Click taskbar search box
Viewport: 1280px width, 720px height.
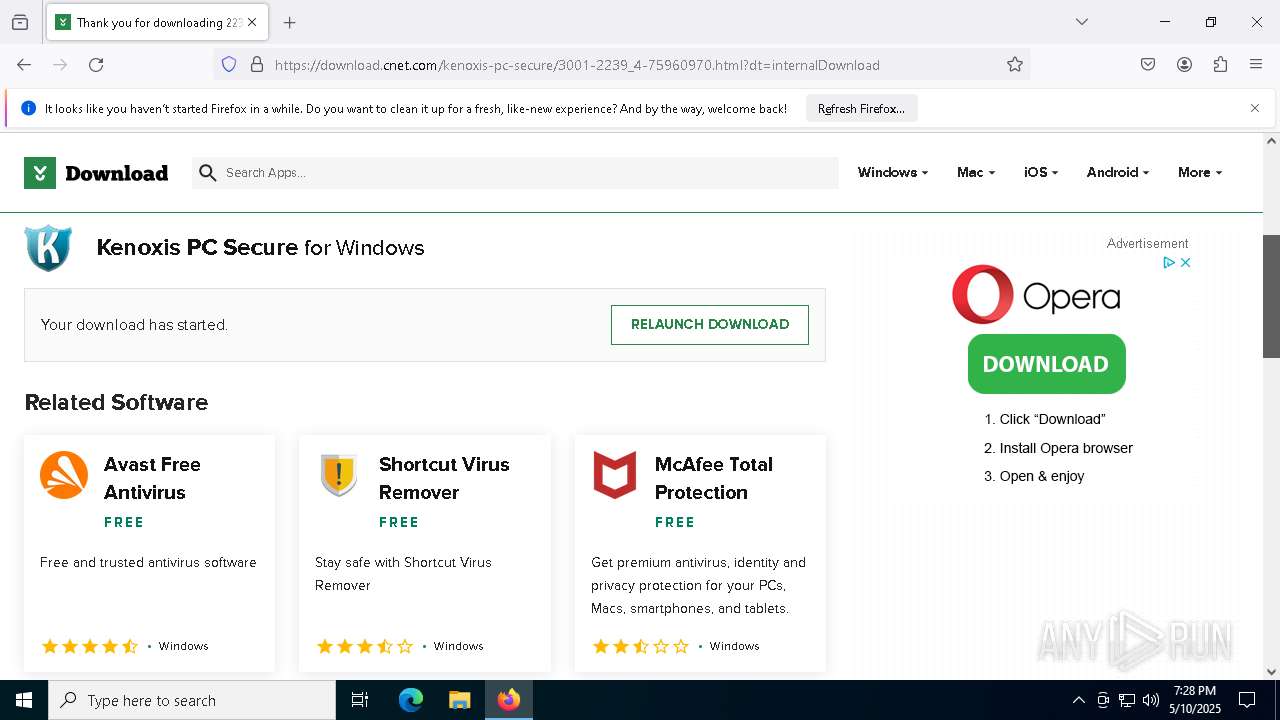coord(192,700)
